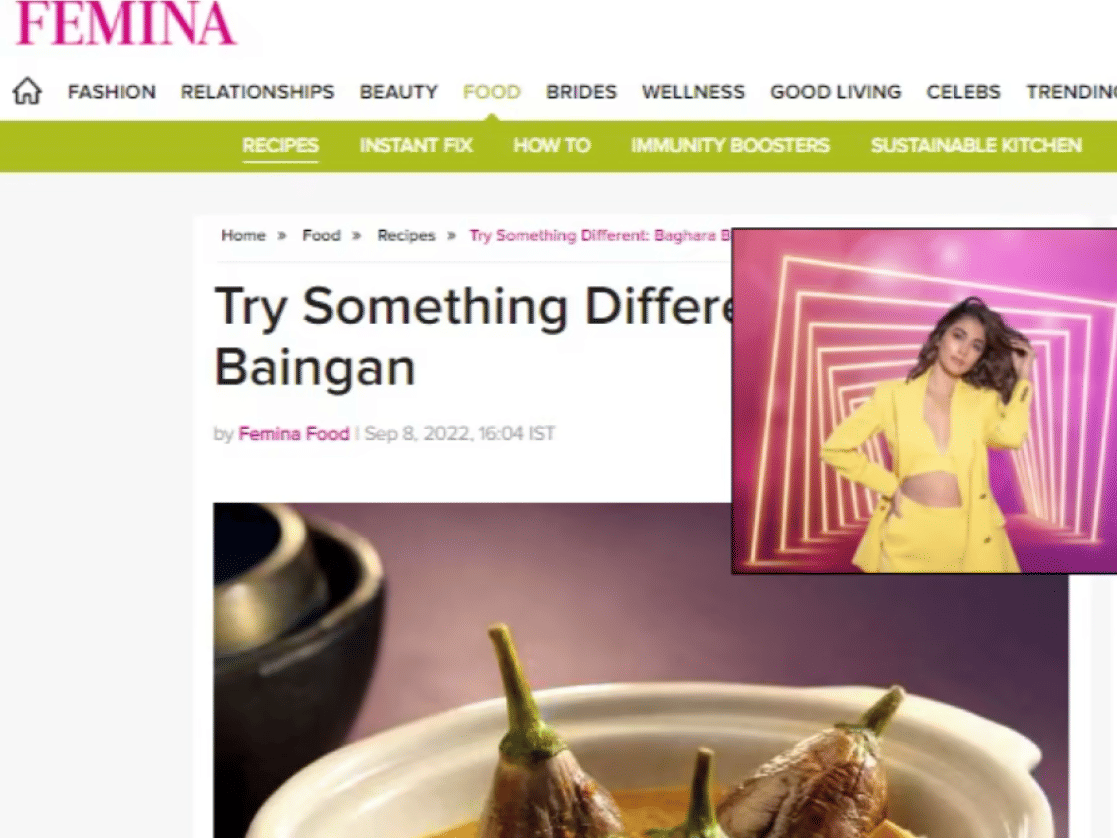Open the Fashion menu item
Viewport: 1117px width, 838px height.
click(112, 92)
